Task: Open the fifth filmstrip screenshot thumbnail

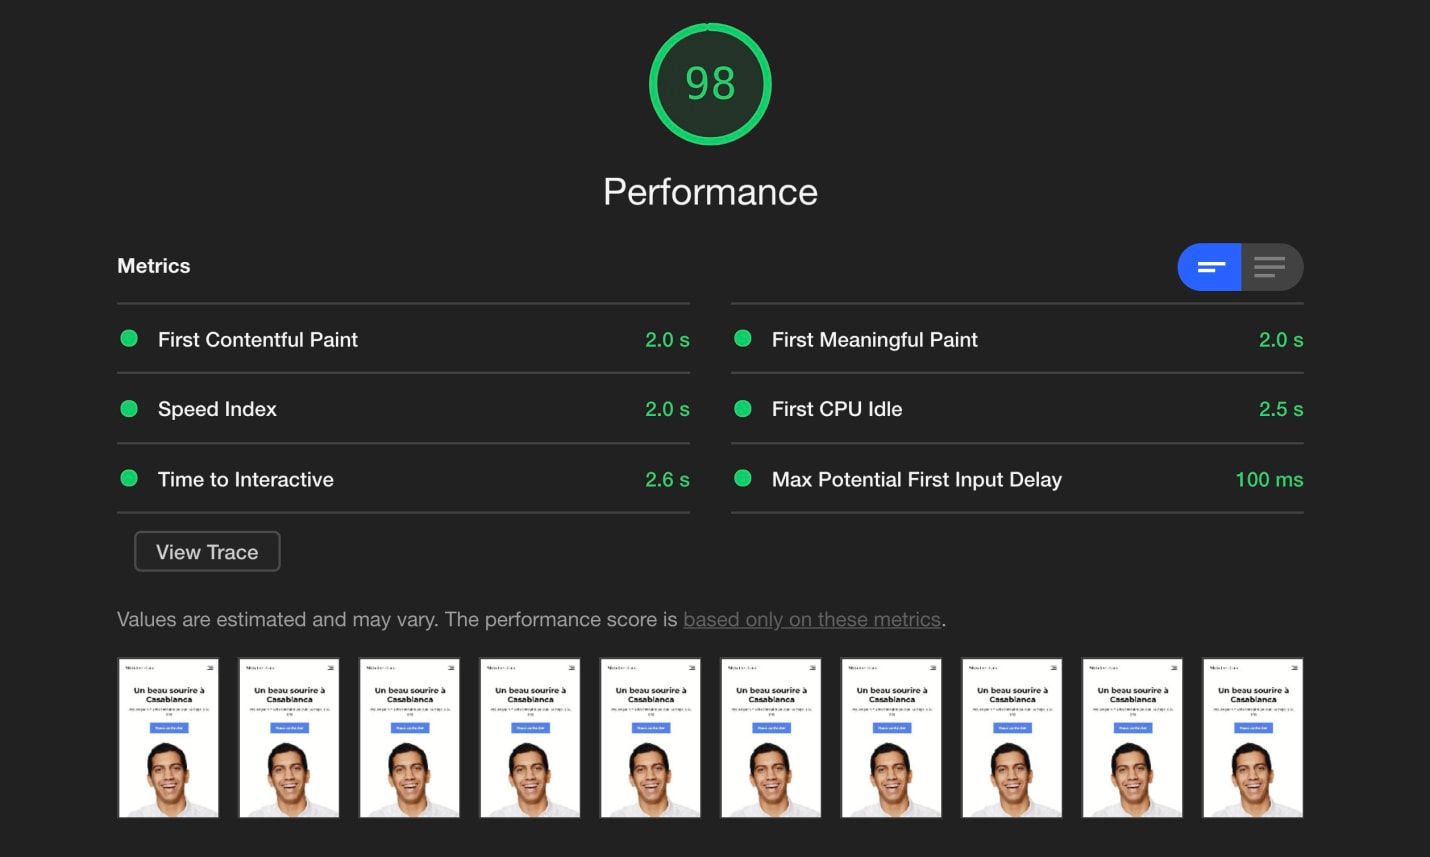Action: coord(650,738)
